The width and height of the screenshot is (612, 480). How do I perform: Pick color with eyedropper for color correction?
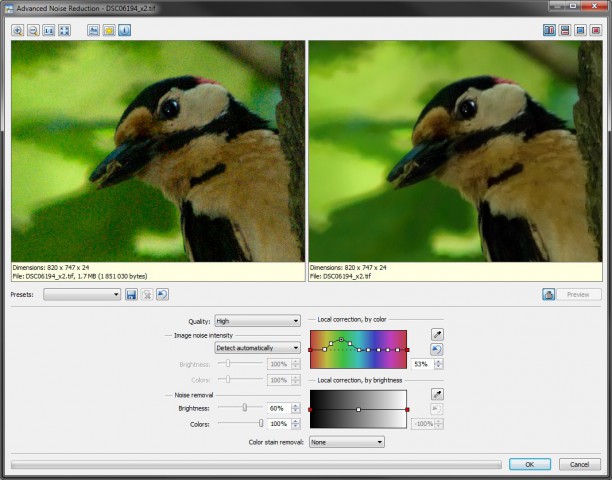(x=437, y=334)
